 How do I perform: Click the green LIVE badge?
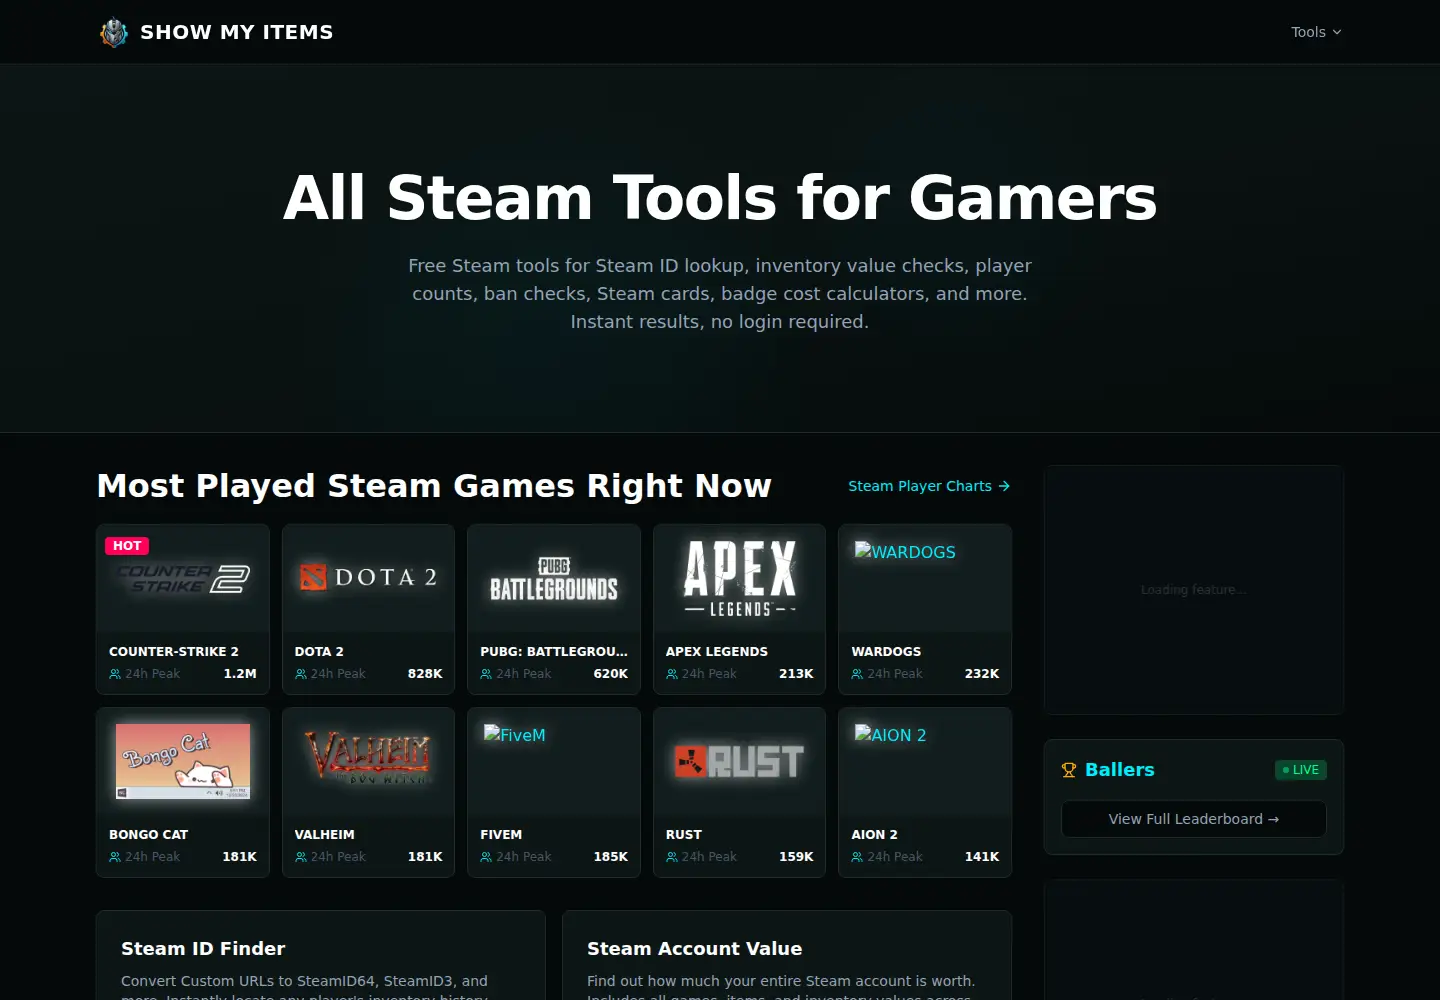coord(1301,770)
